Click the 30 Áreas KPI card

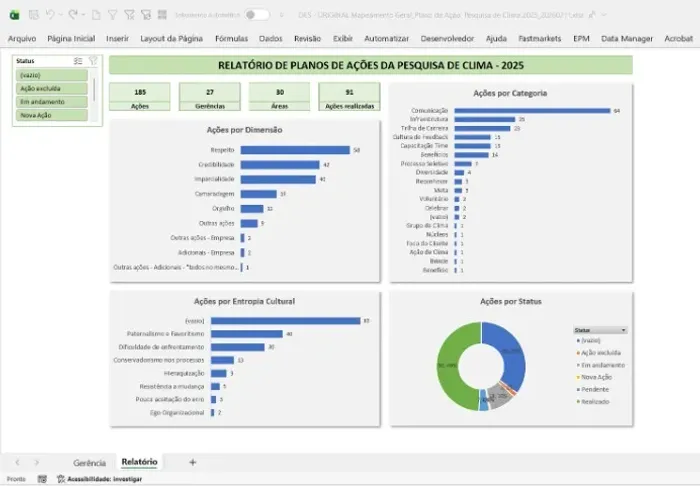pyautogui.click(x=279, y=96)
